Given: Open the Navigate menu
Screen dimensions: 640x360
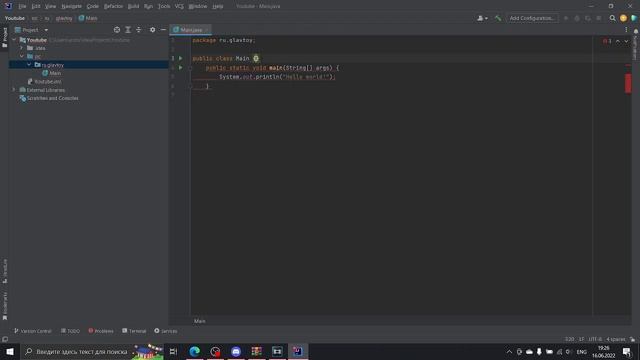Looking at the screenshot, I should (x=71, y=6).
